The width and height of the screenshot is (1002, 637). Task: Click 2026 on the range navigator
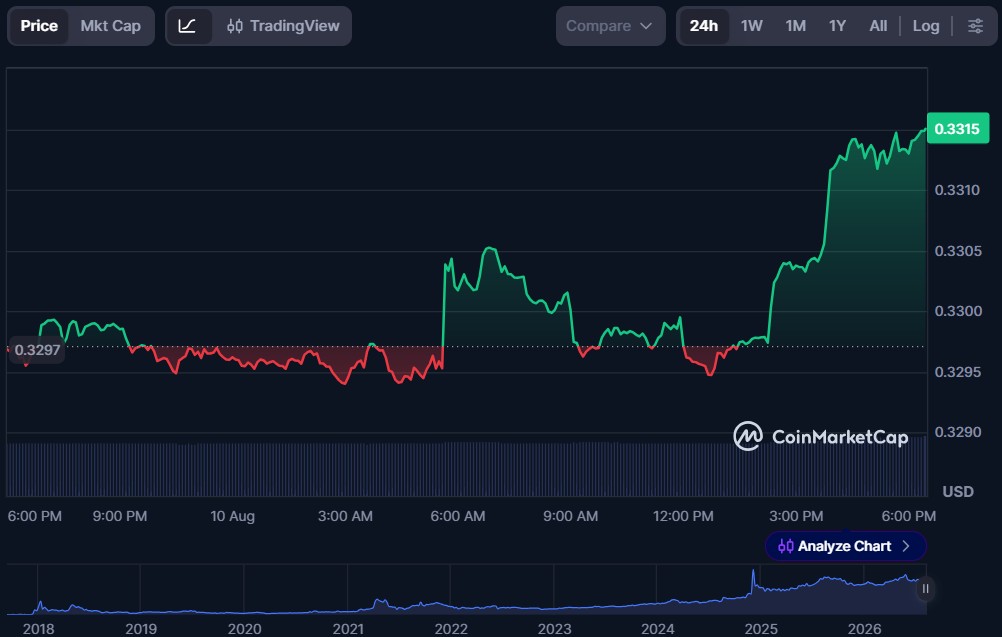click(x=864, y=629)
